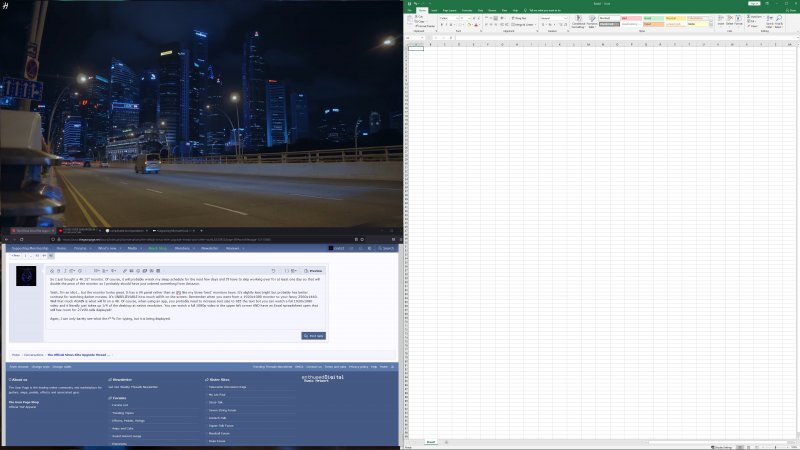800x450 pixels.
Task: Click the Format cells icon in Excel
Action: (738, 20)
